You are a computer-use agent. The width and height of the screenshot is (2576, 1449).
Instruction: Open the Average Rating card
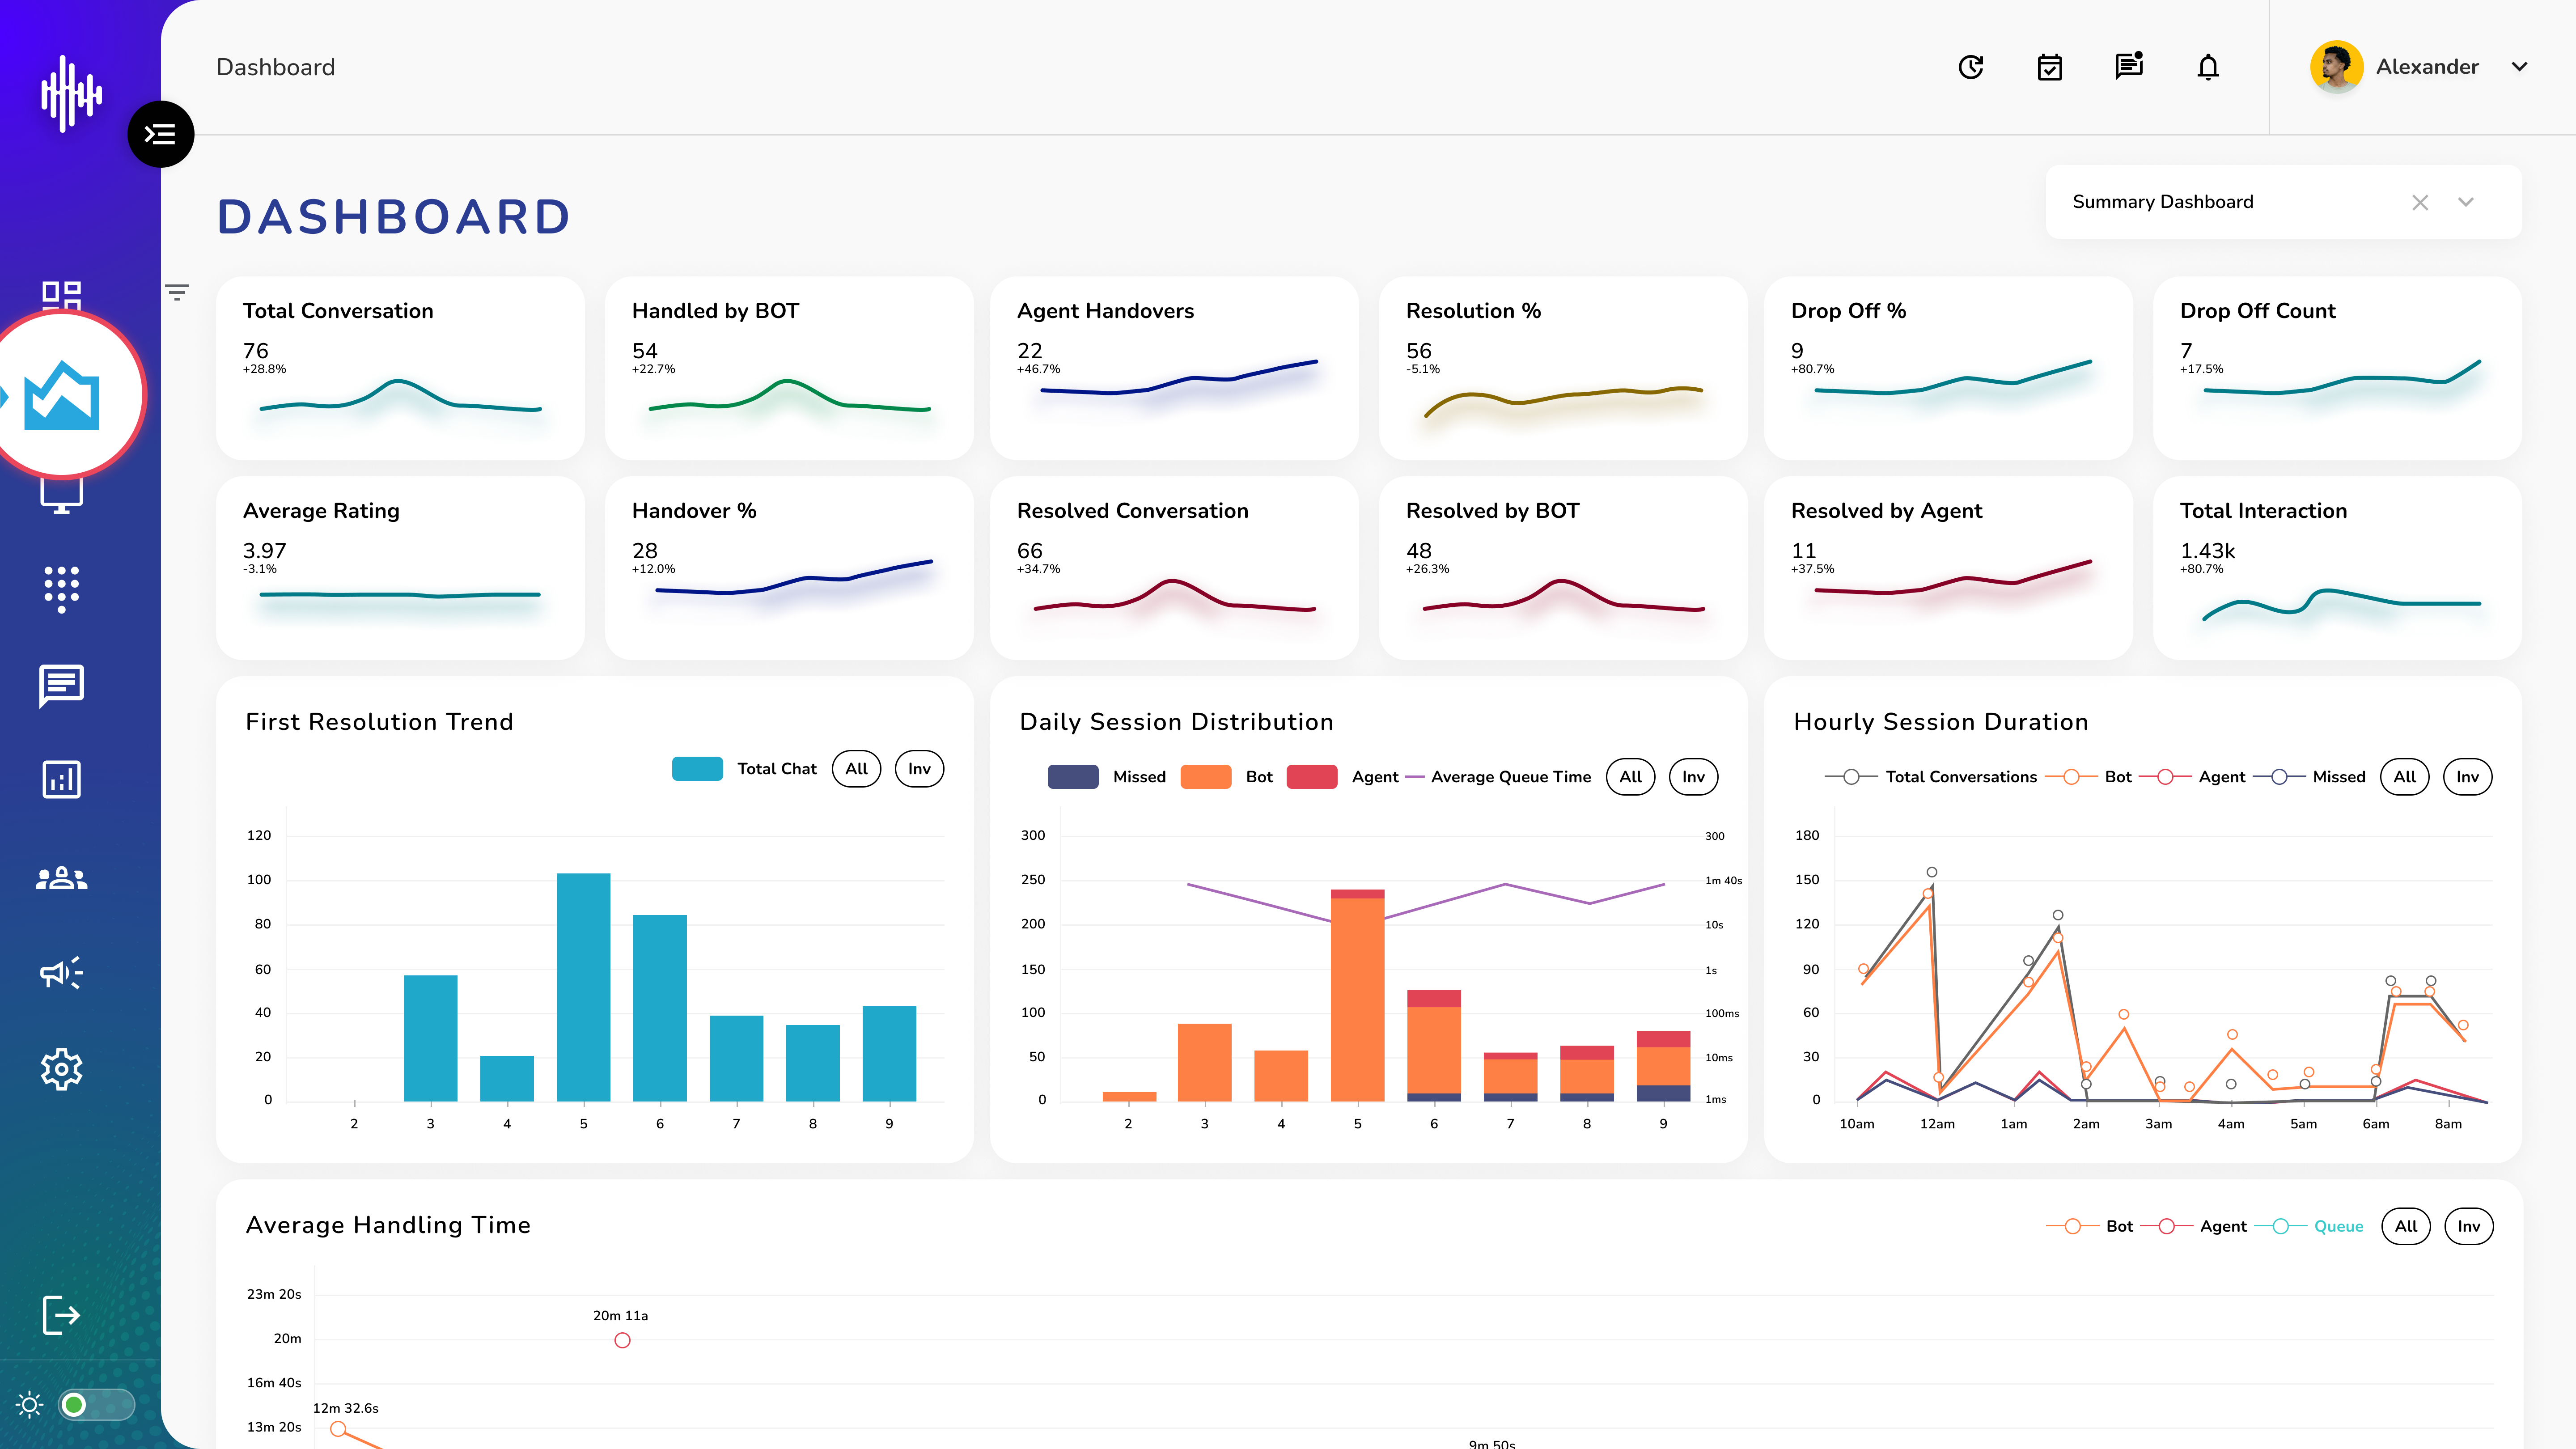[400, 568]
